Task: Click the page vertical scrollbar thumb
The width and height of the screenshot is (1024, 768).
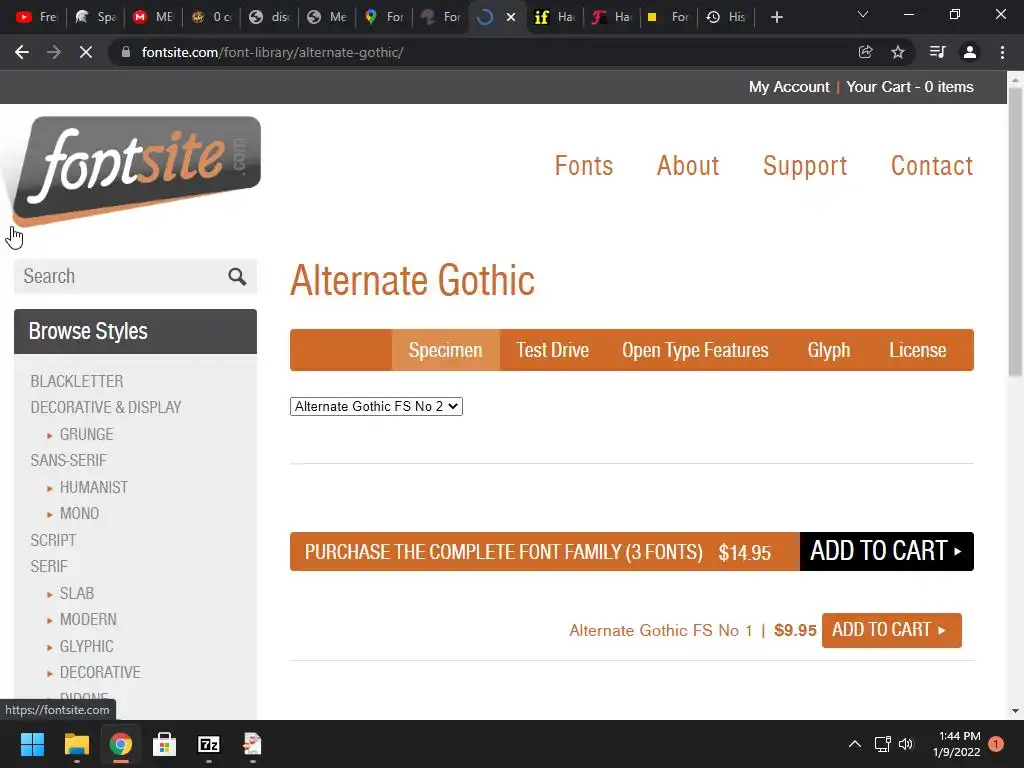Action: click(x=1015, y=232)
